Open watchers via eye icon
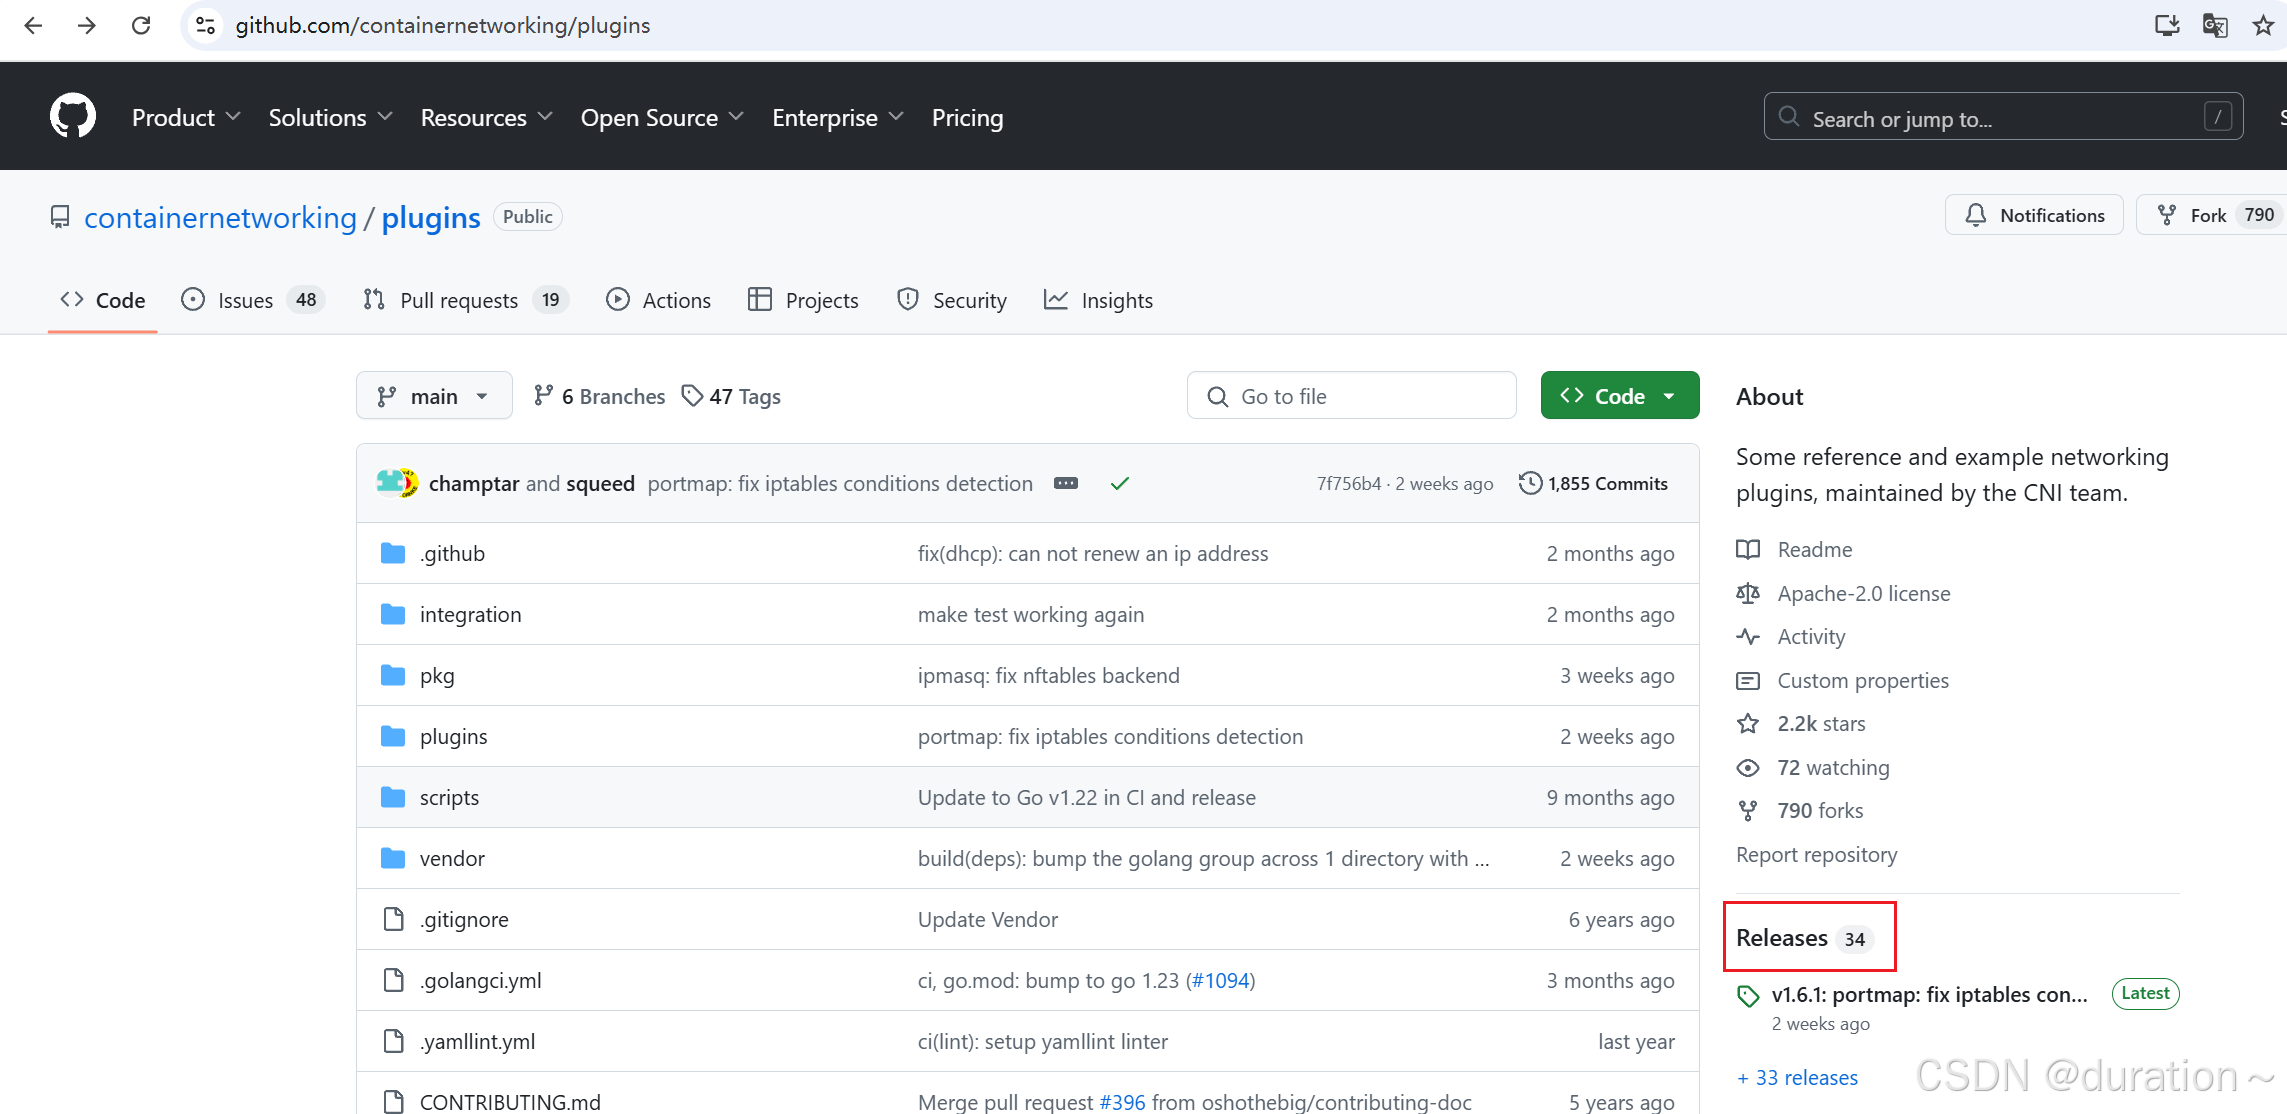 click(1747, 767)
